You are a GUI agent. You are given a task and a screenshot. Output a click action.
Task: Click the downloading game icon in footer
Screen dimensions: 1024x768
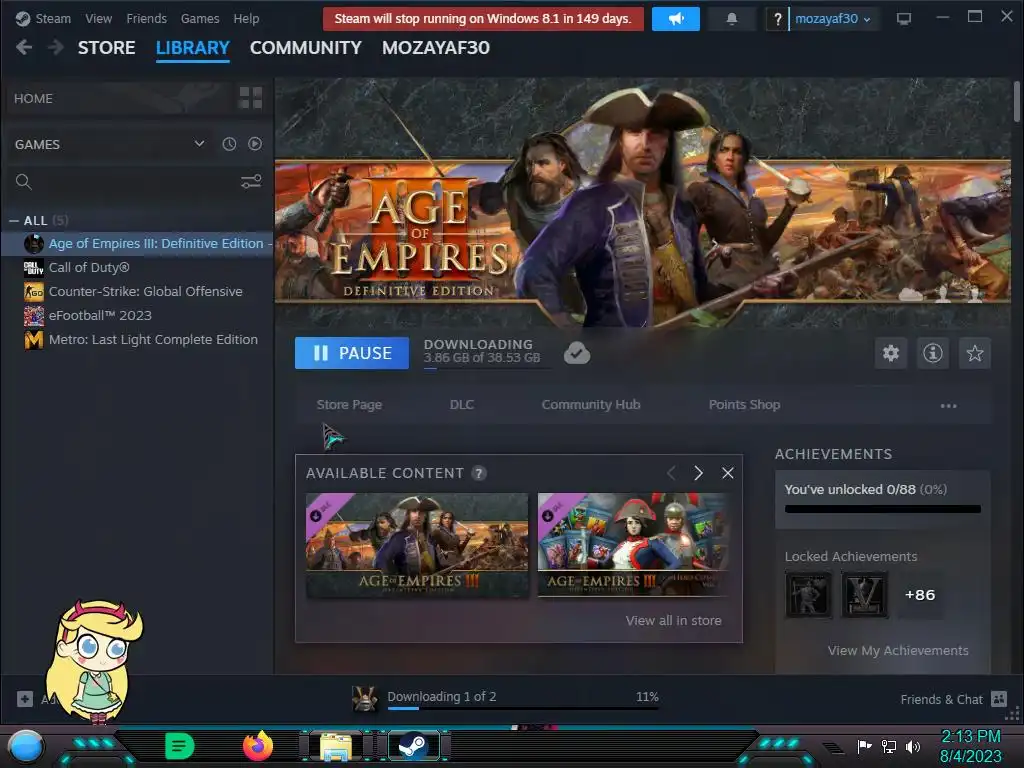click(x=364, y=699)
